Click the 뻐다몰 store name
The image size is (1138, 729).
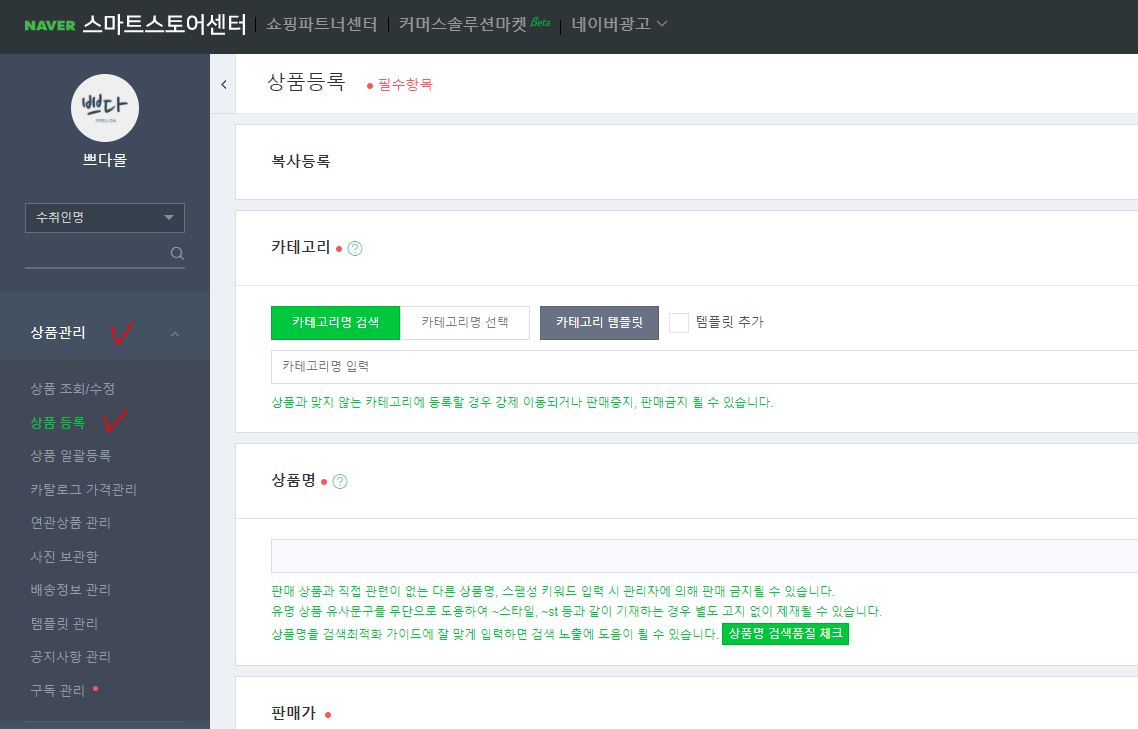(105, 160)
